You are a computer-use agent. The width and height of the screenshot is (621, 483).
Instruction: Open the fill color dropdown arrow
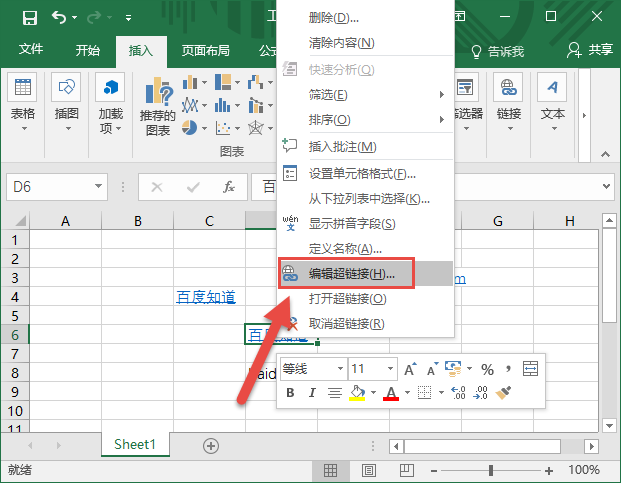coord(373,393)
